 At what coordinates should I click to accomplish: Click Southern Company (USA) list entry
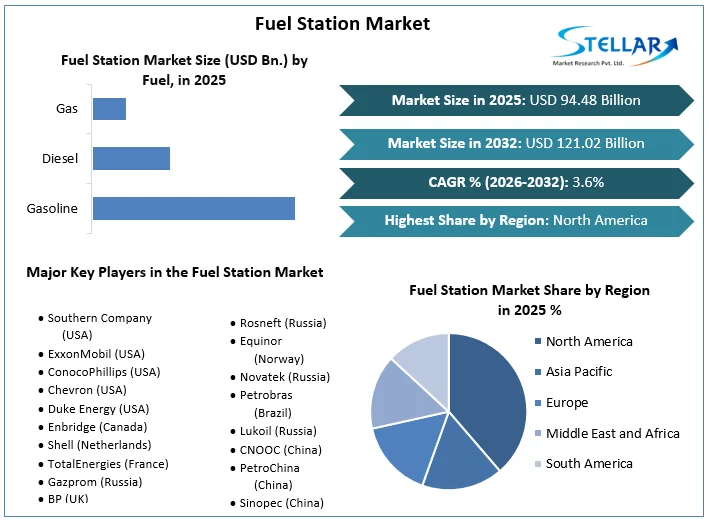(96, 327)
